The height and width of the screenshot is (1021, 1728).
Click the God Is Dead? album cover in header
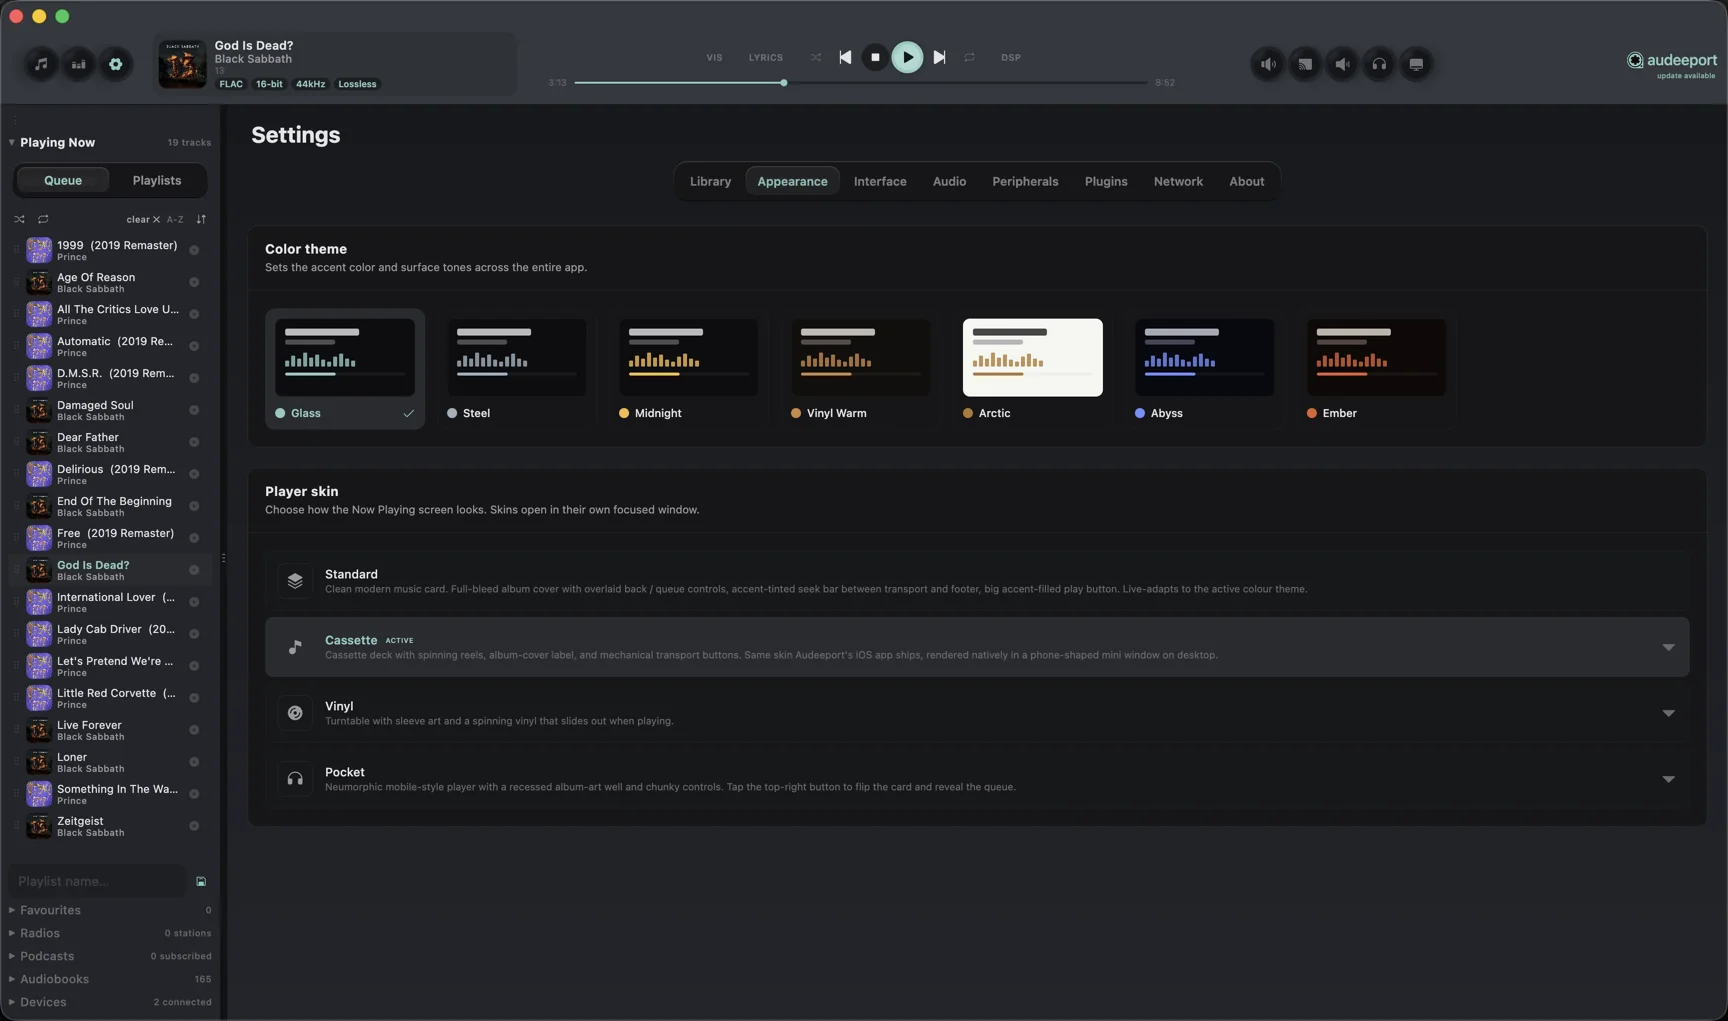tap(182, 64)
